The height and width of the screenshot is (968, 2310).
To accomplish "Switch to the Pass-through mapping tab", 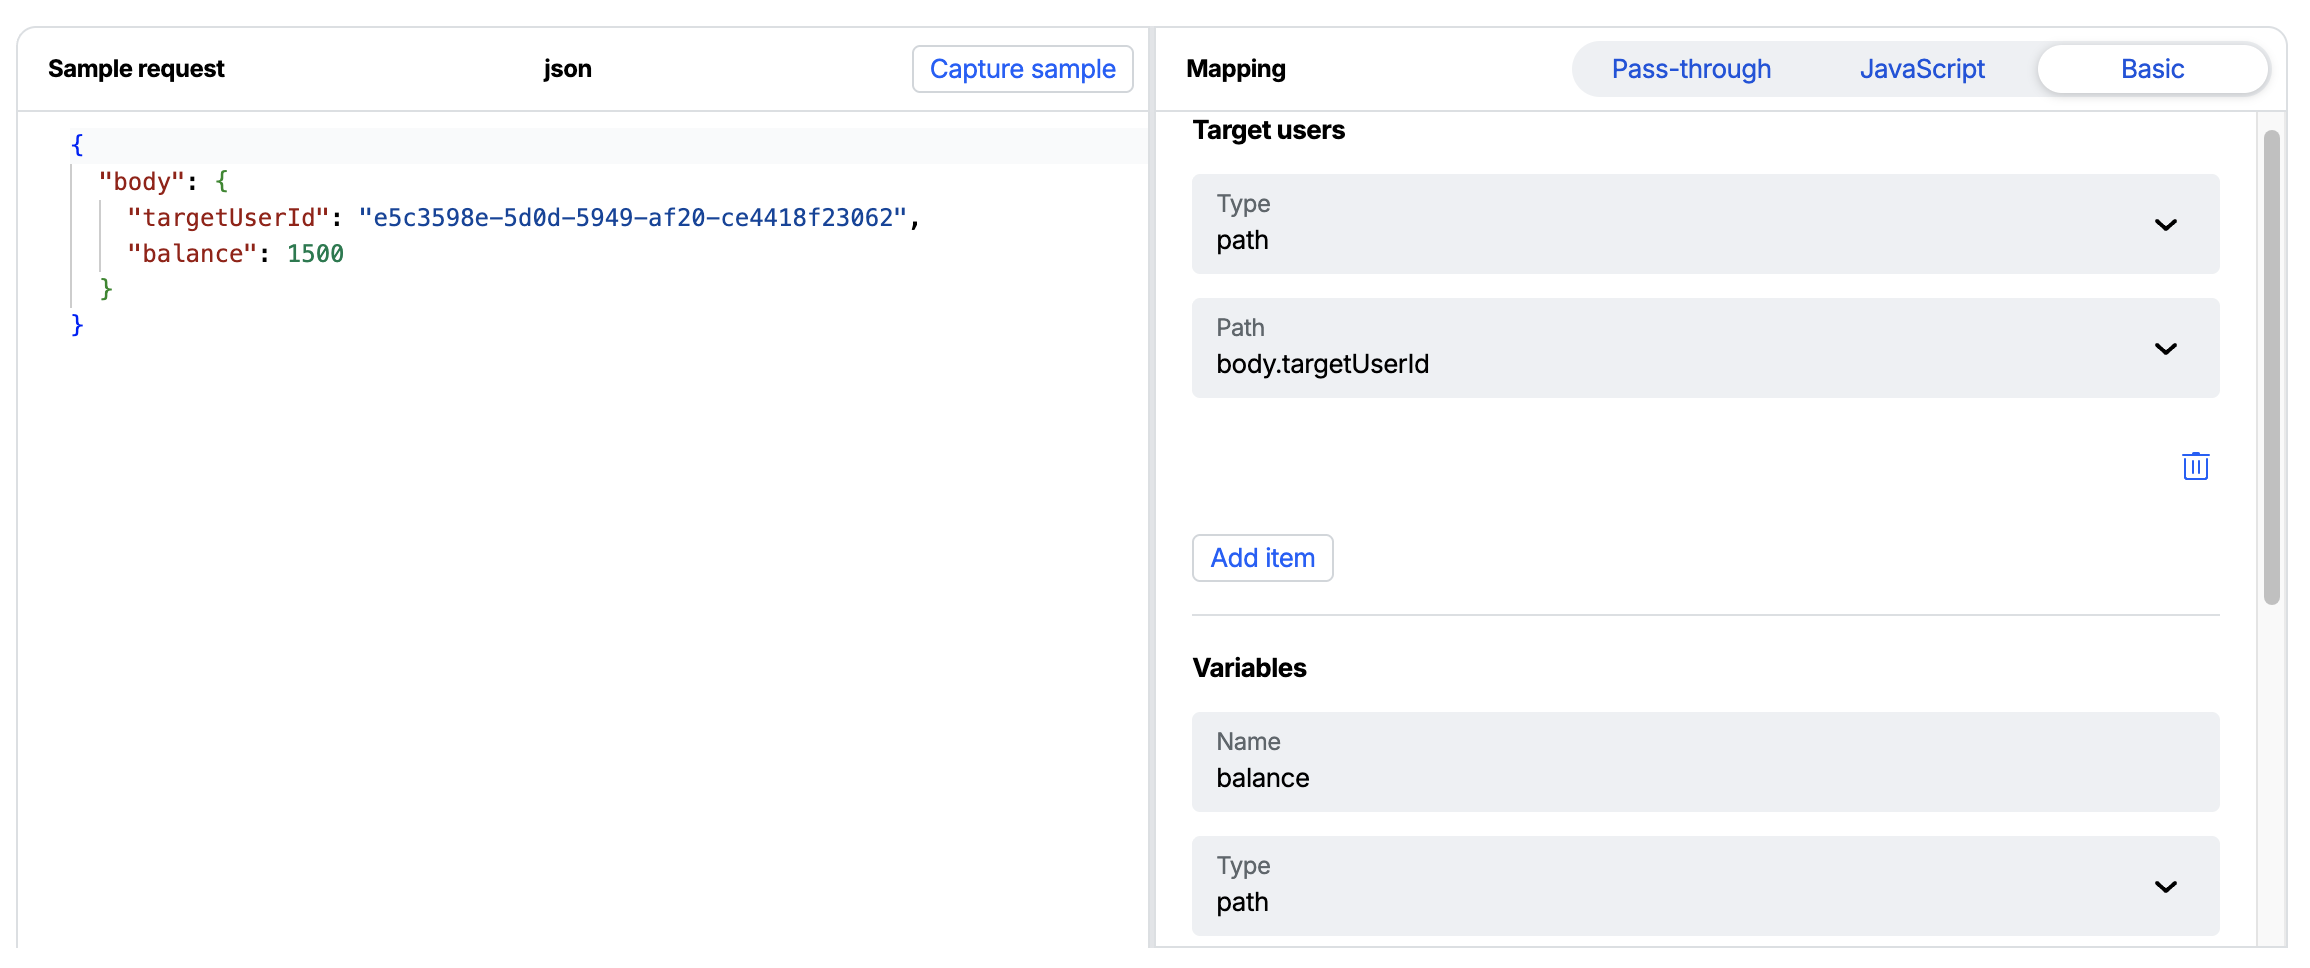I will (x=1690, y=69).
